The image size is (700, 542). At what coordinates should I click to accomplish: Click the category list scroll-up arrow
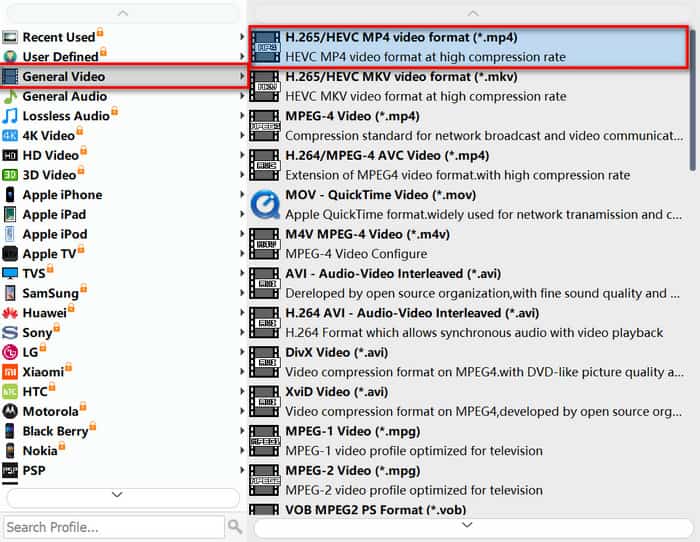click(123, 13)
